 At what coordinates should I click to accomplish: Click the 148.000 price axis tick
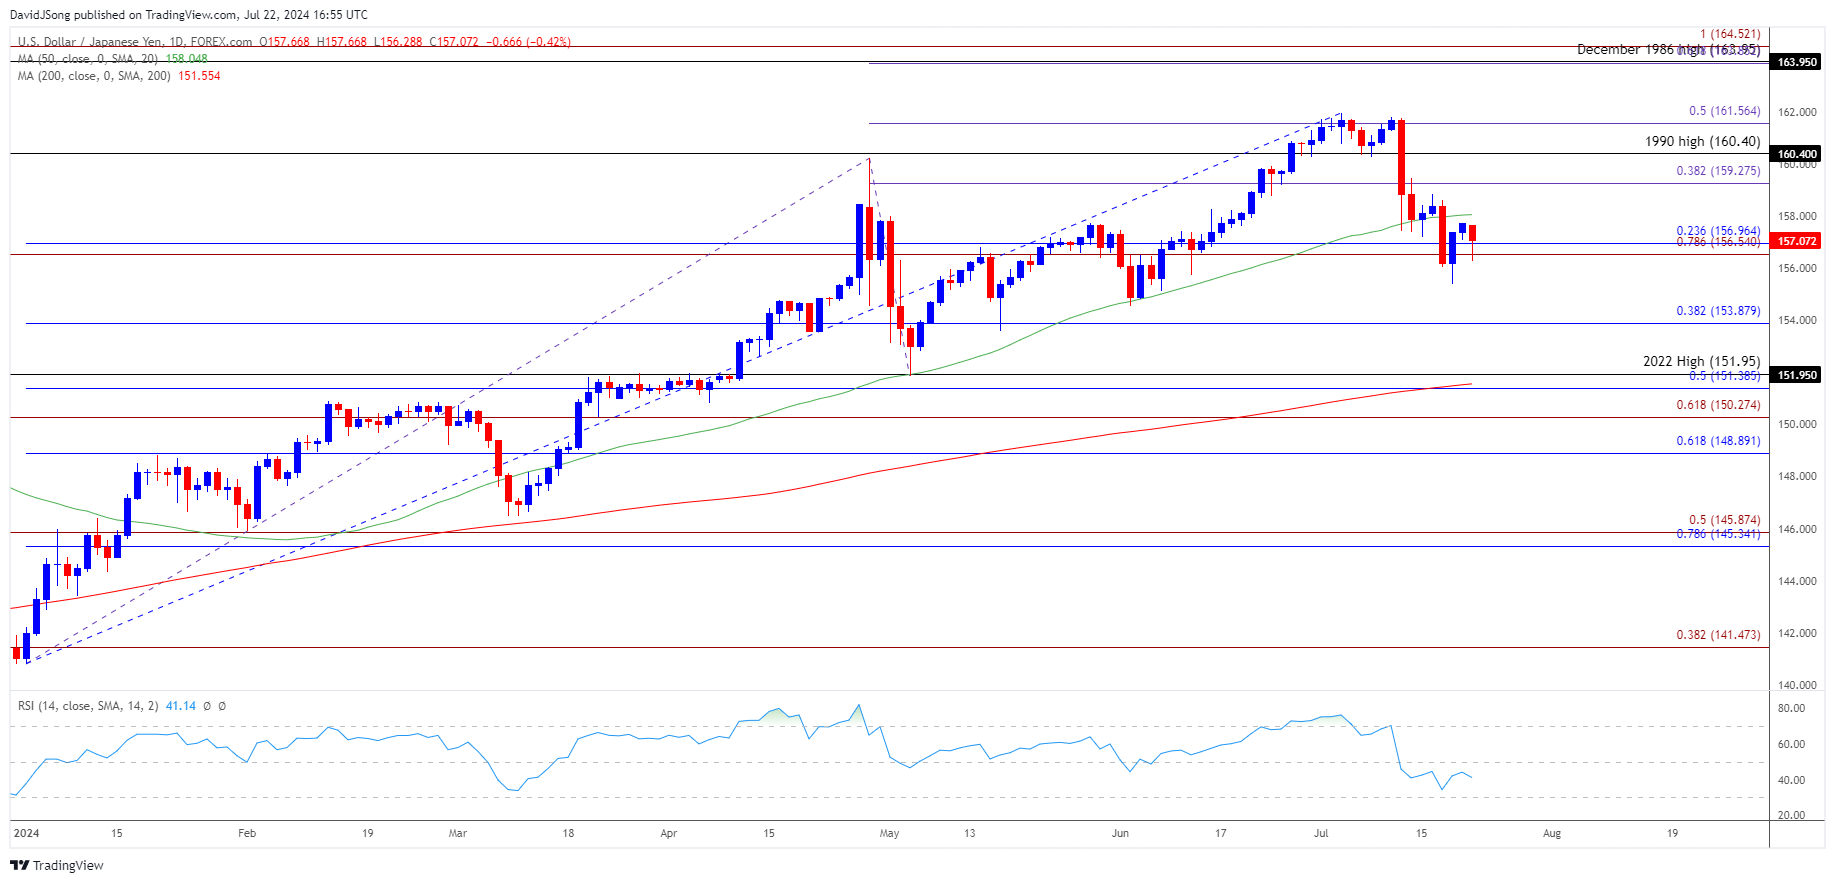[1797, 476]
